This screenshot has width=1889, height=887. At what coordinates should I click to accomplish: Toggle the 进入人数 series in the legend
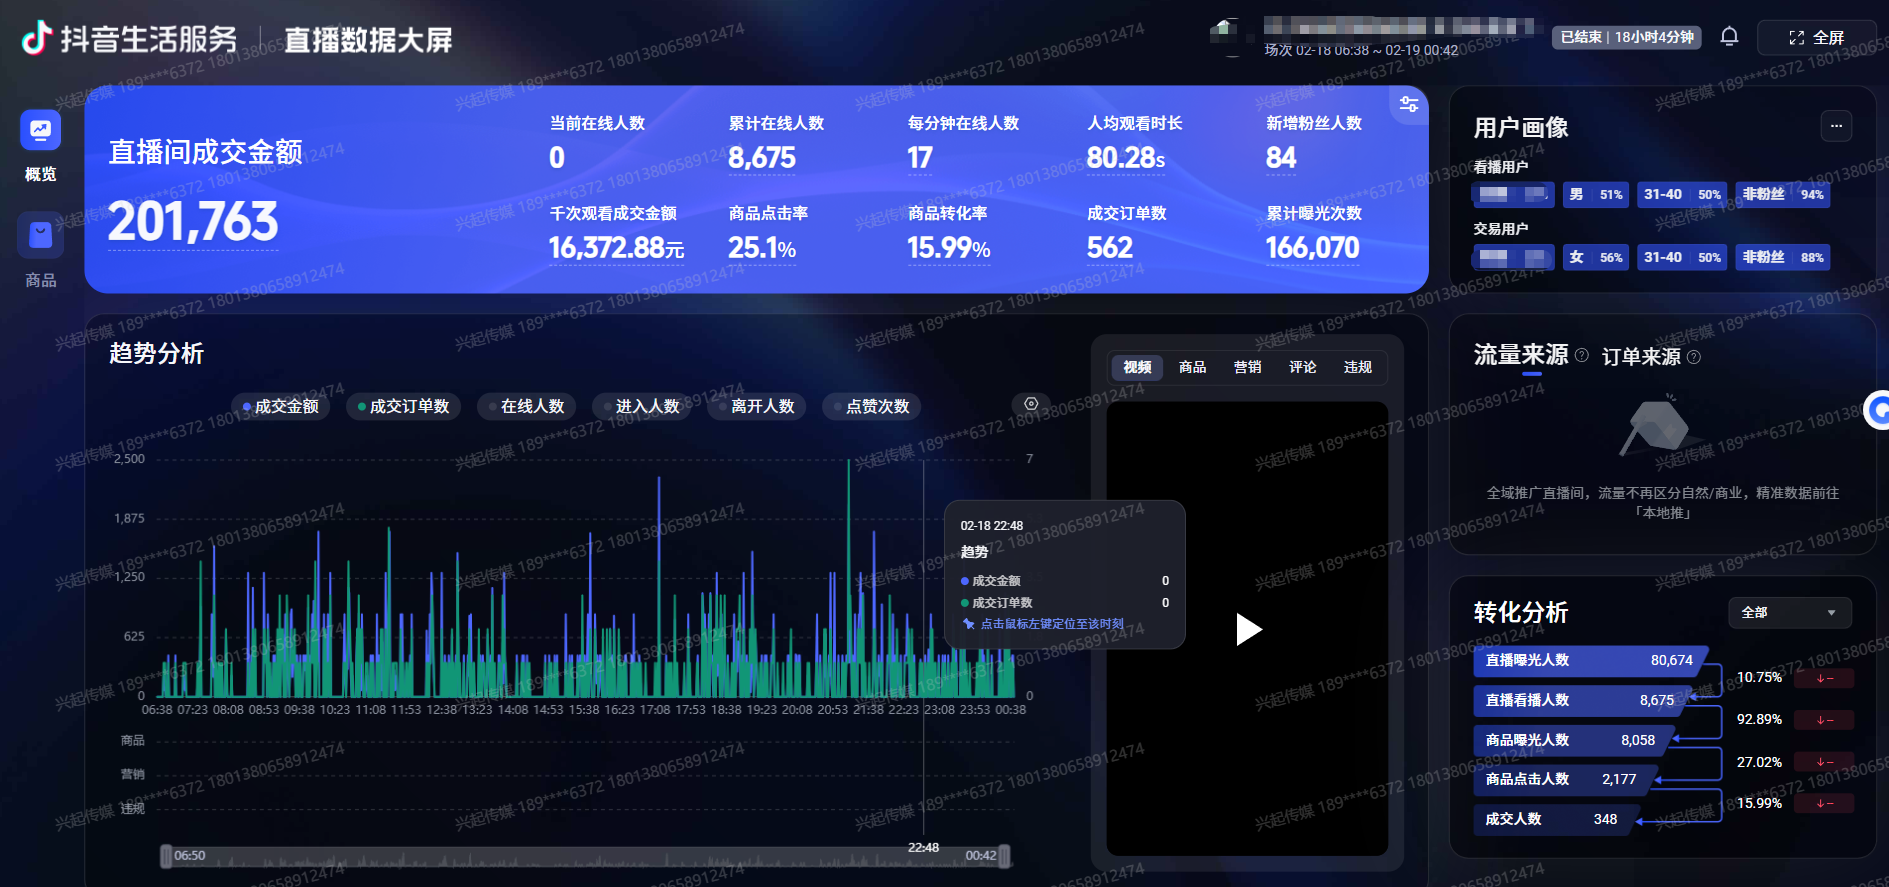point(642,406)
